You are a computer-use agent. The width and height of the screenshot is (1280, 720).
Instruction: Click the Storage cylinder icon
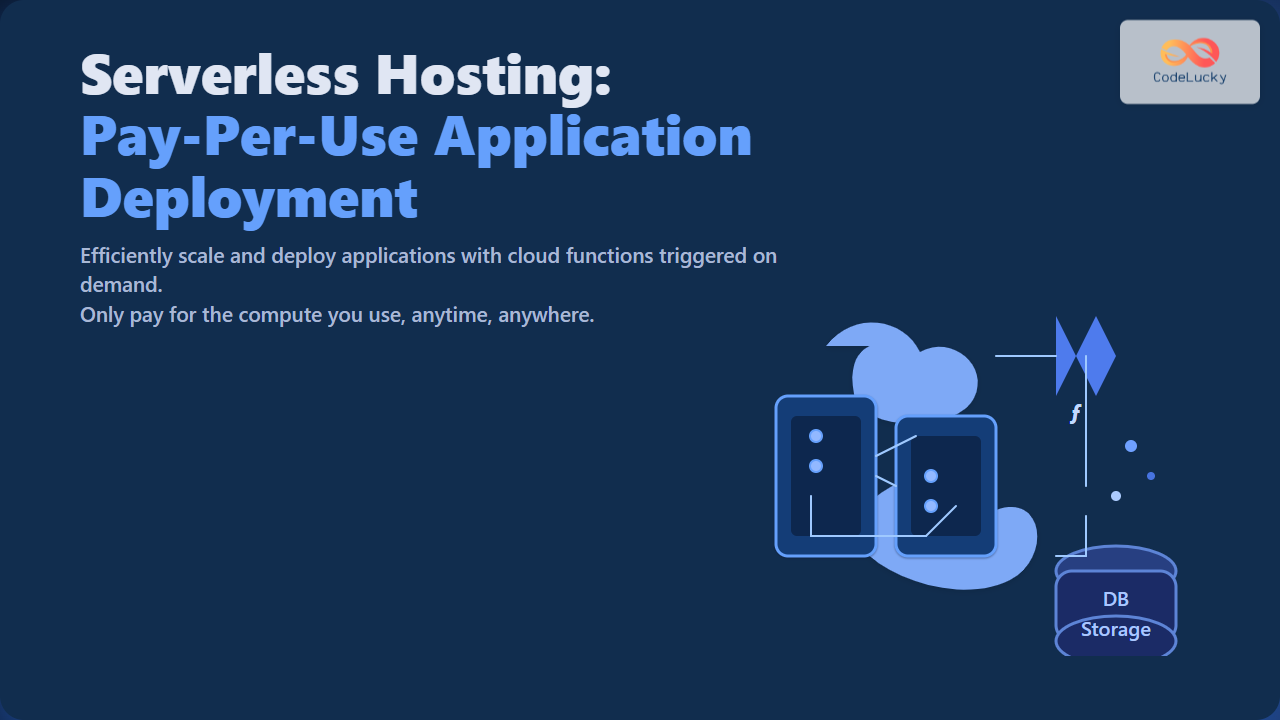click(x=1114, y=630)
